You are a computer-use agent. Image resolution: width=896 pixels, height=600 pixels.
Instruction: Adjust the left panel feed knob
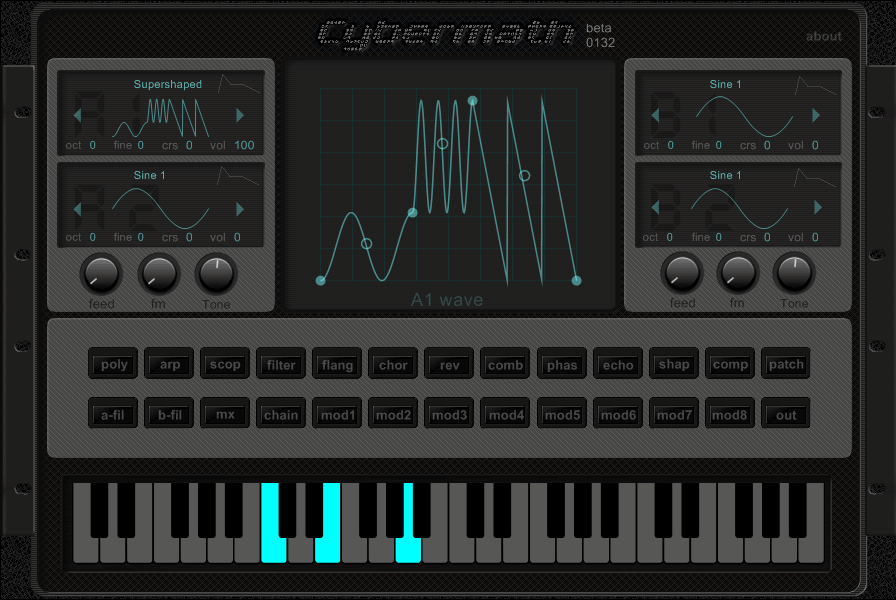[101, 274]
